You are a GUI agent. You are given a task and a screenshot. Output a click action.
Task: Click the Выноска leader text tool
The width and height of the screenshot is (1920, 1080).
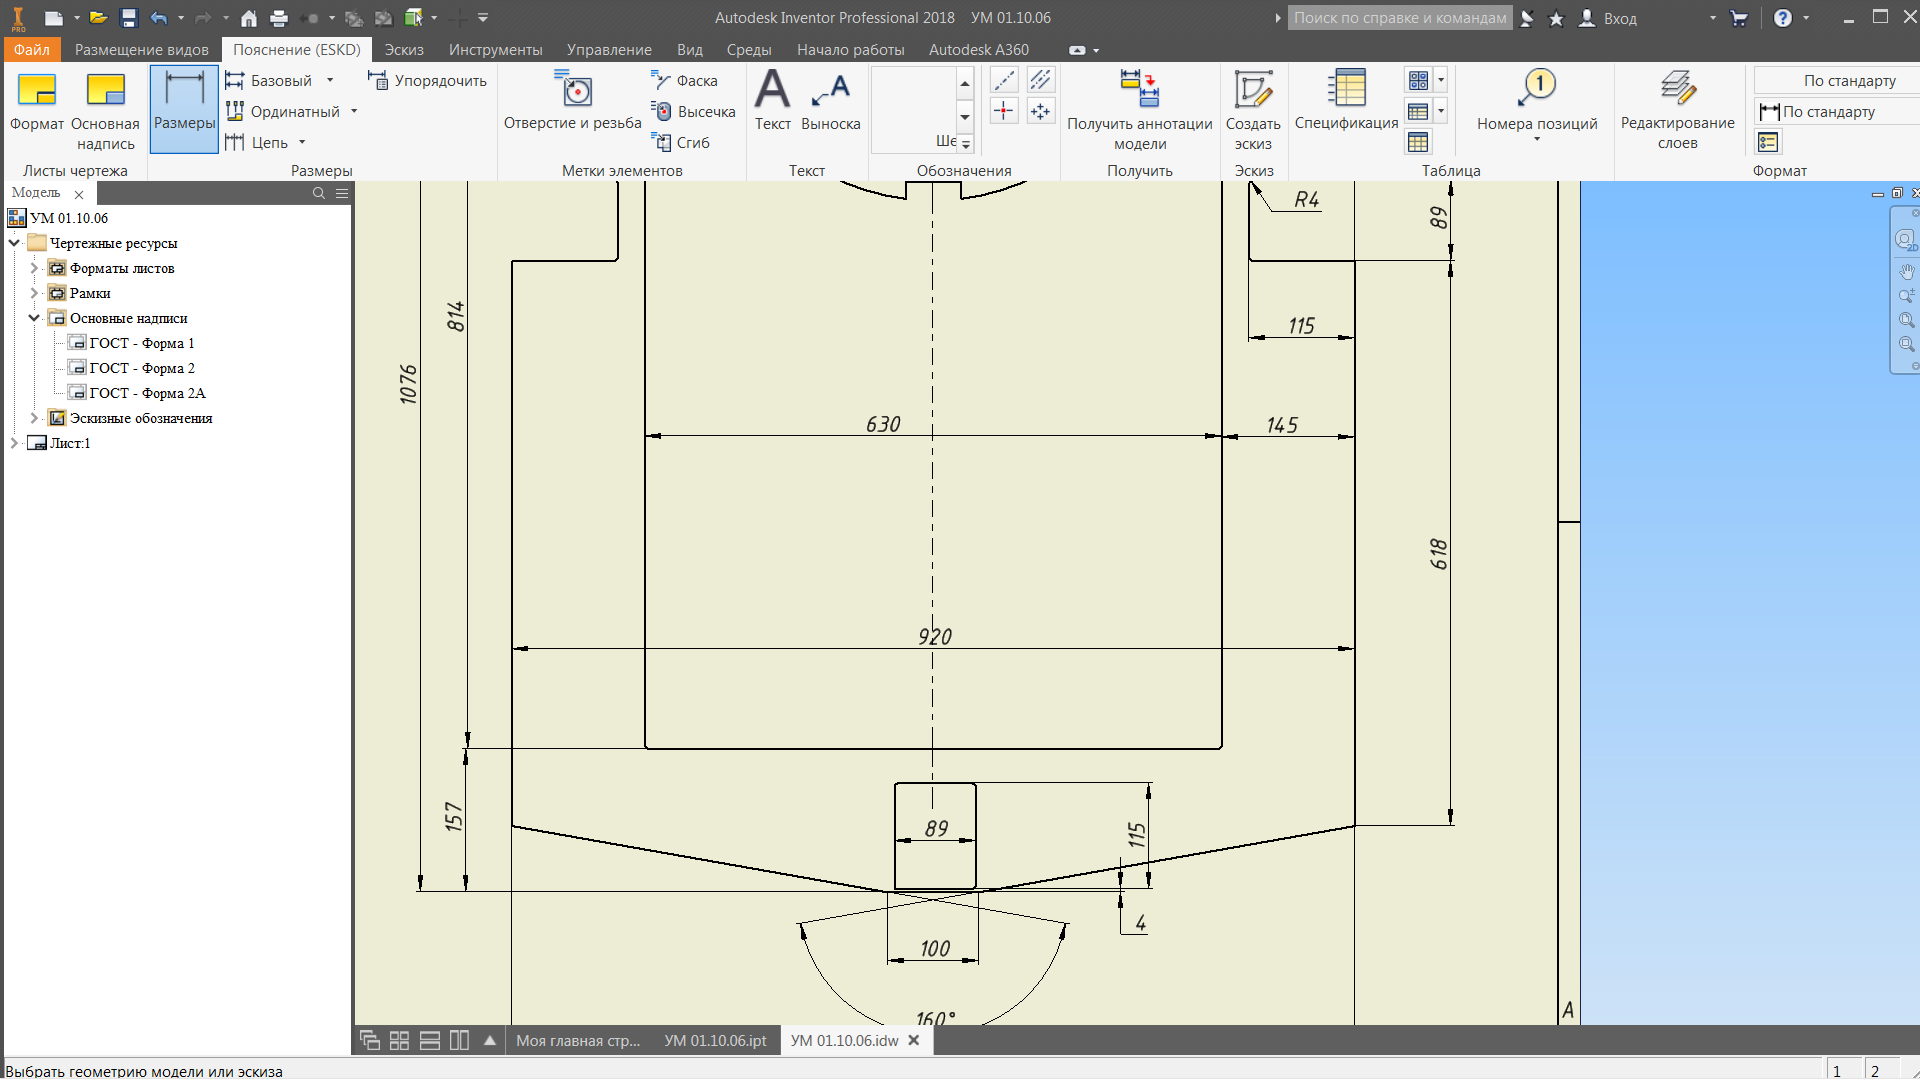coord(830,98)
